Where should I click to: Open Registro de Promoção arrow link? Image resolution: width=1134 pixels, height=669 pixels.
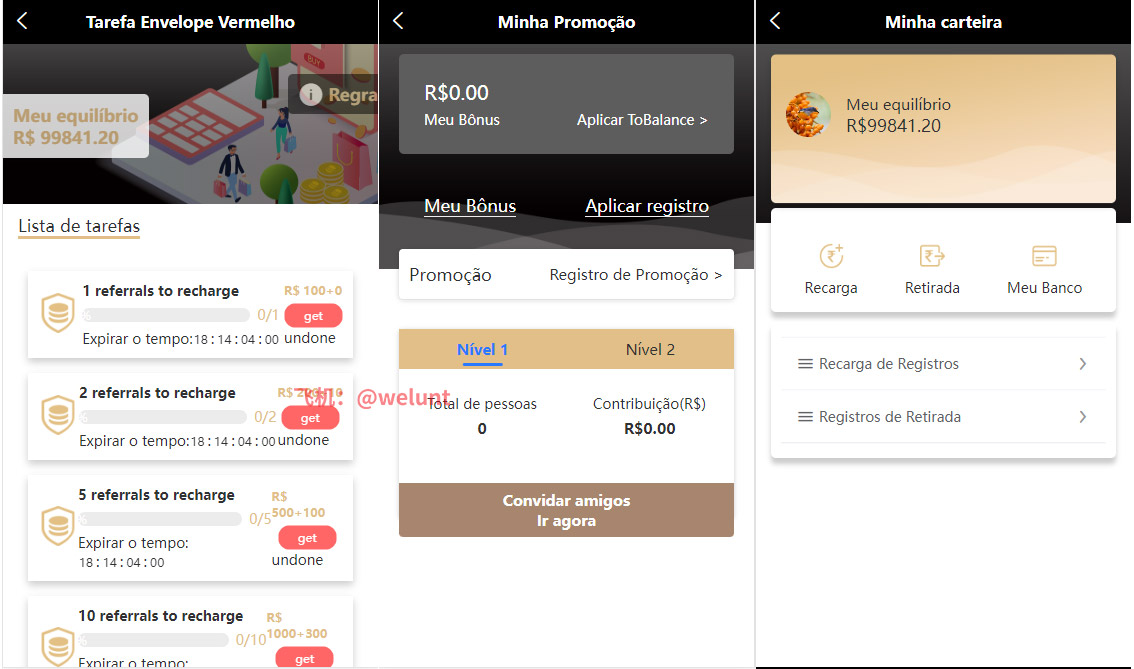point(636,275)
